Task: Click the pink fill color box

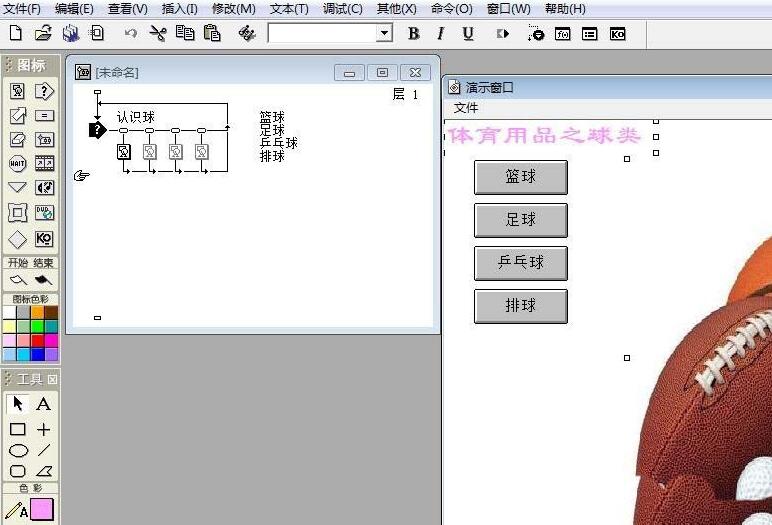Action: pyautogui.click(x=42, y=510)
